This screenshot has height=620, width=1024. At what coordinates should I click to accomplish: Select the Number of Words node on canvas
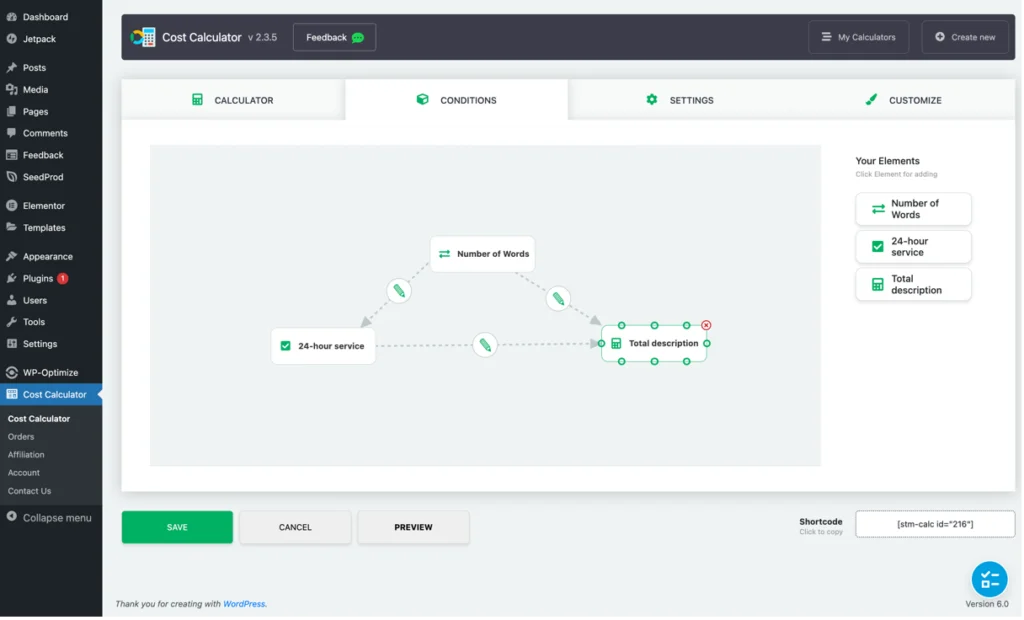[x=483, y=254]
